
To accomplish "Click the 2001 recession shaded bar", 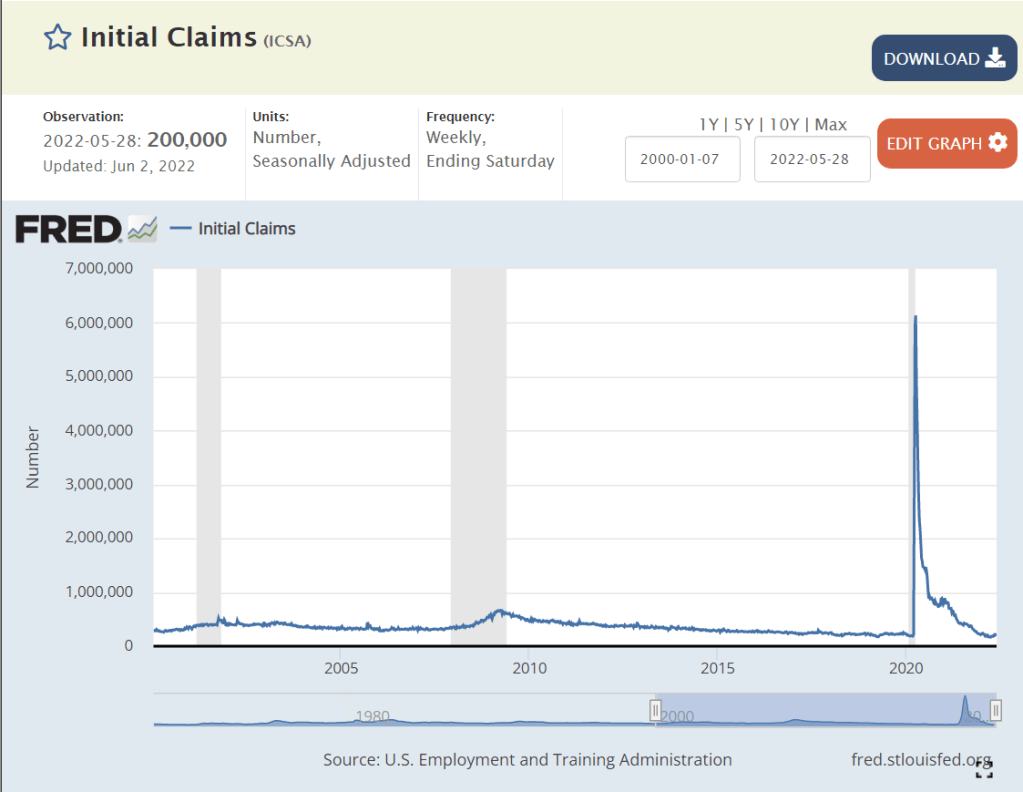I will [x=208, y=450].
